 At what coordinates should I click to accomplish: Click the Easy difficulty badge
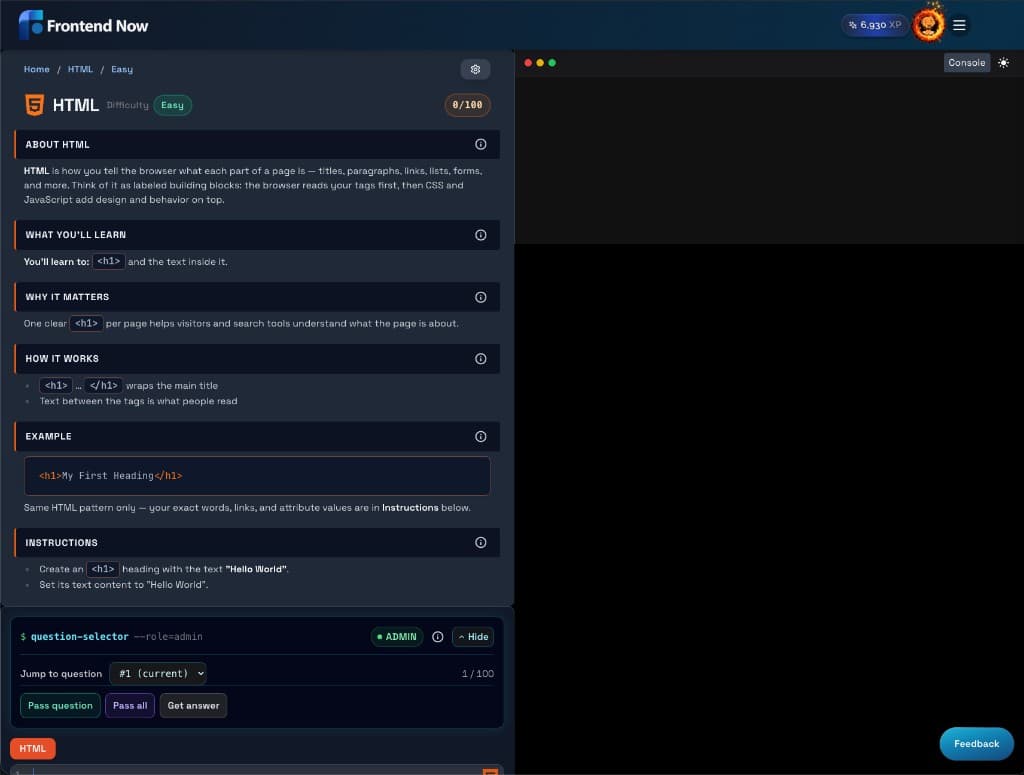pos(172,105)
